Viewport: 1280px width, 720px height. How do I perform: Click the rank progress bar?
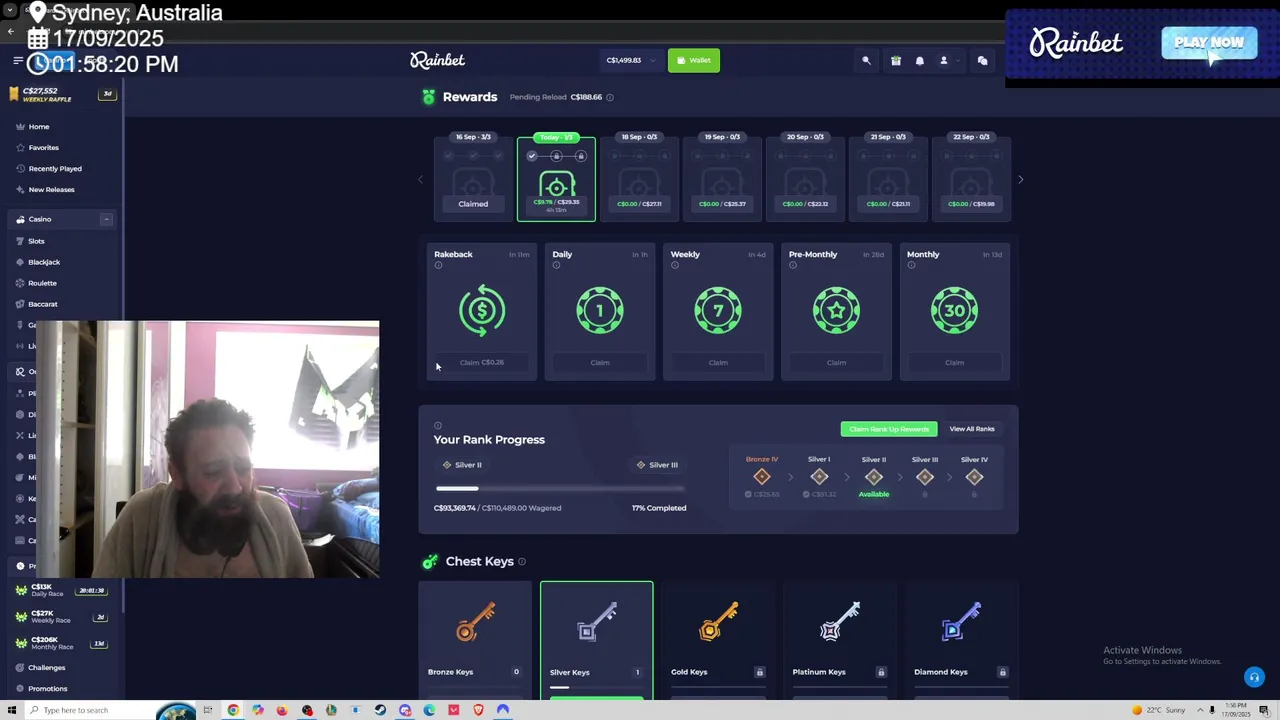tap(560, 488)
